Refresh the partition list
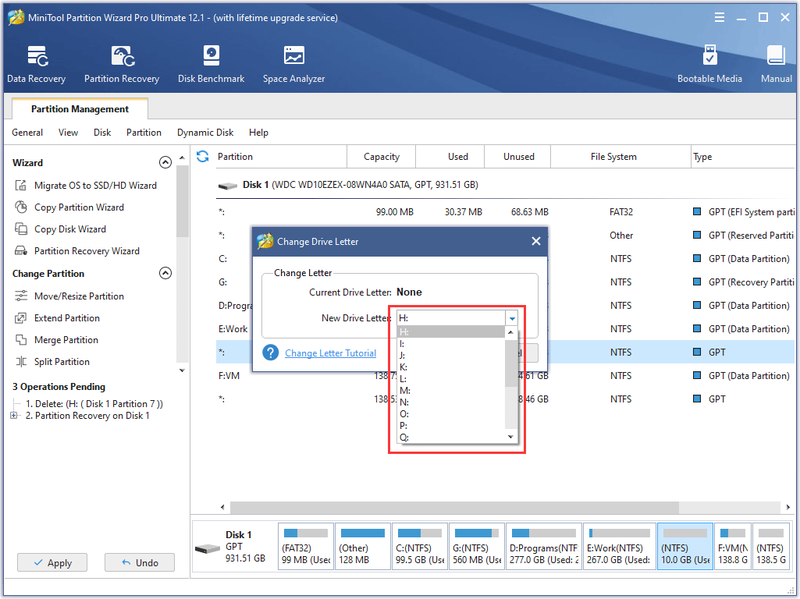800x599 pixels. 203,156
